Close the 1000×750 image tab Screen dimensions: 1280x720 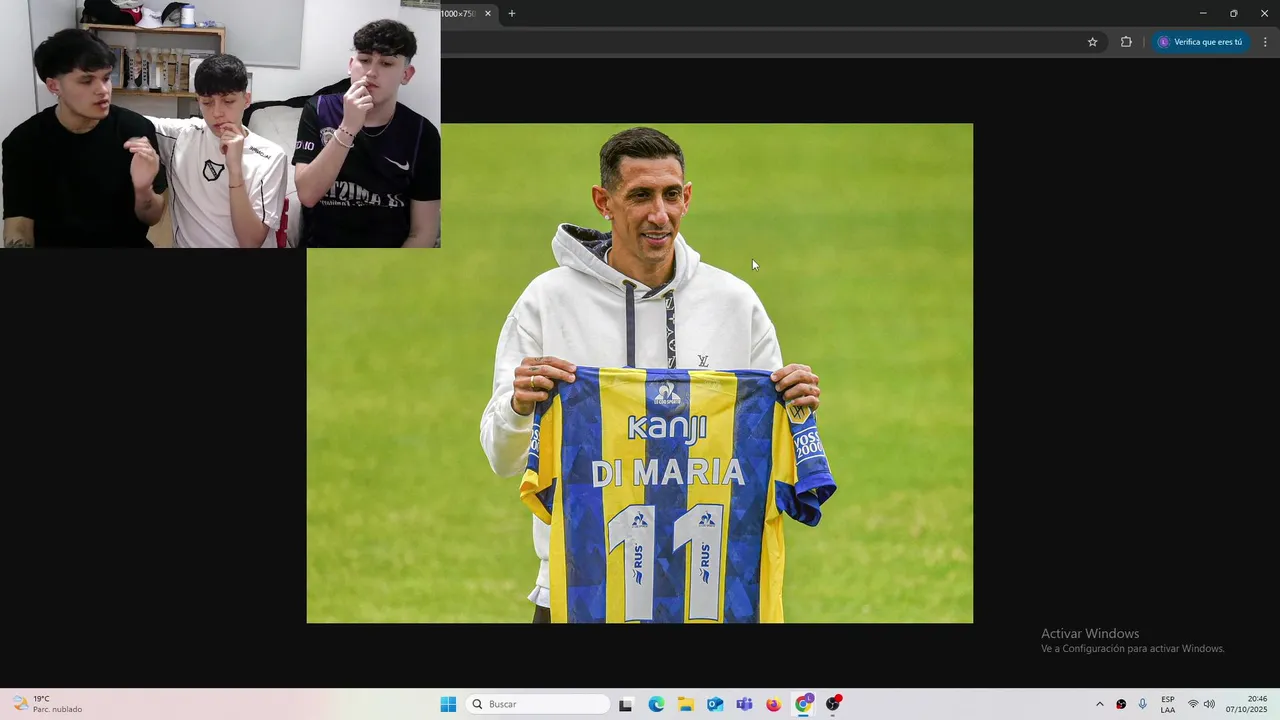point(488,14)
